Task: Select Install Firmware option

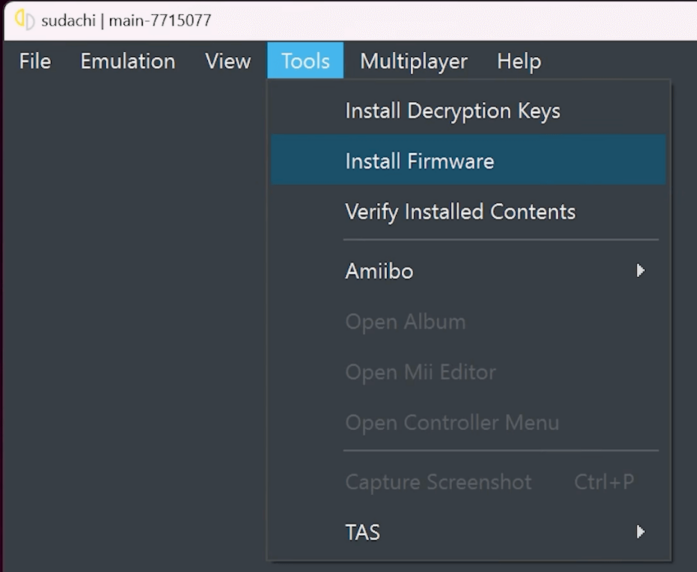Action: (x=468, y=160)
